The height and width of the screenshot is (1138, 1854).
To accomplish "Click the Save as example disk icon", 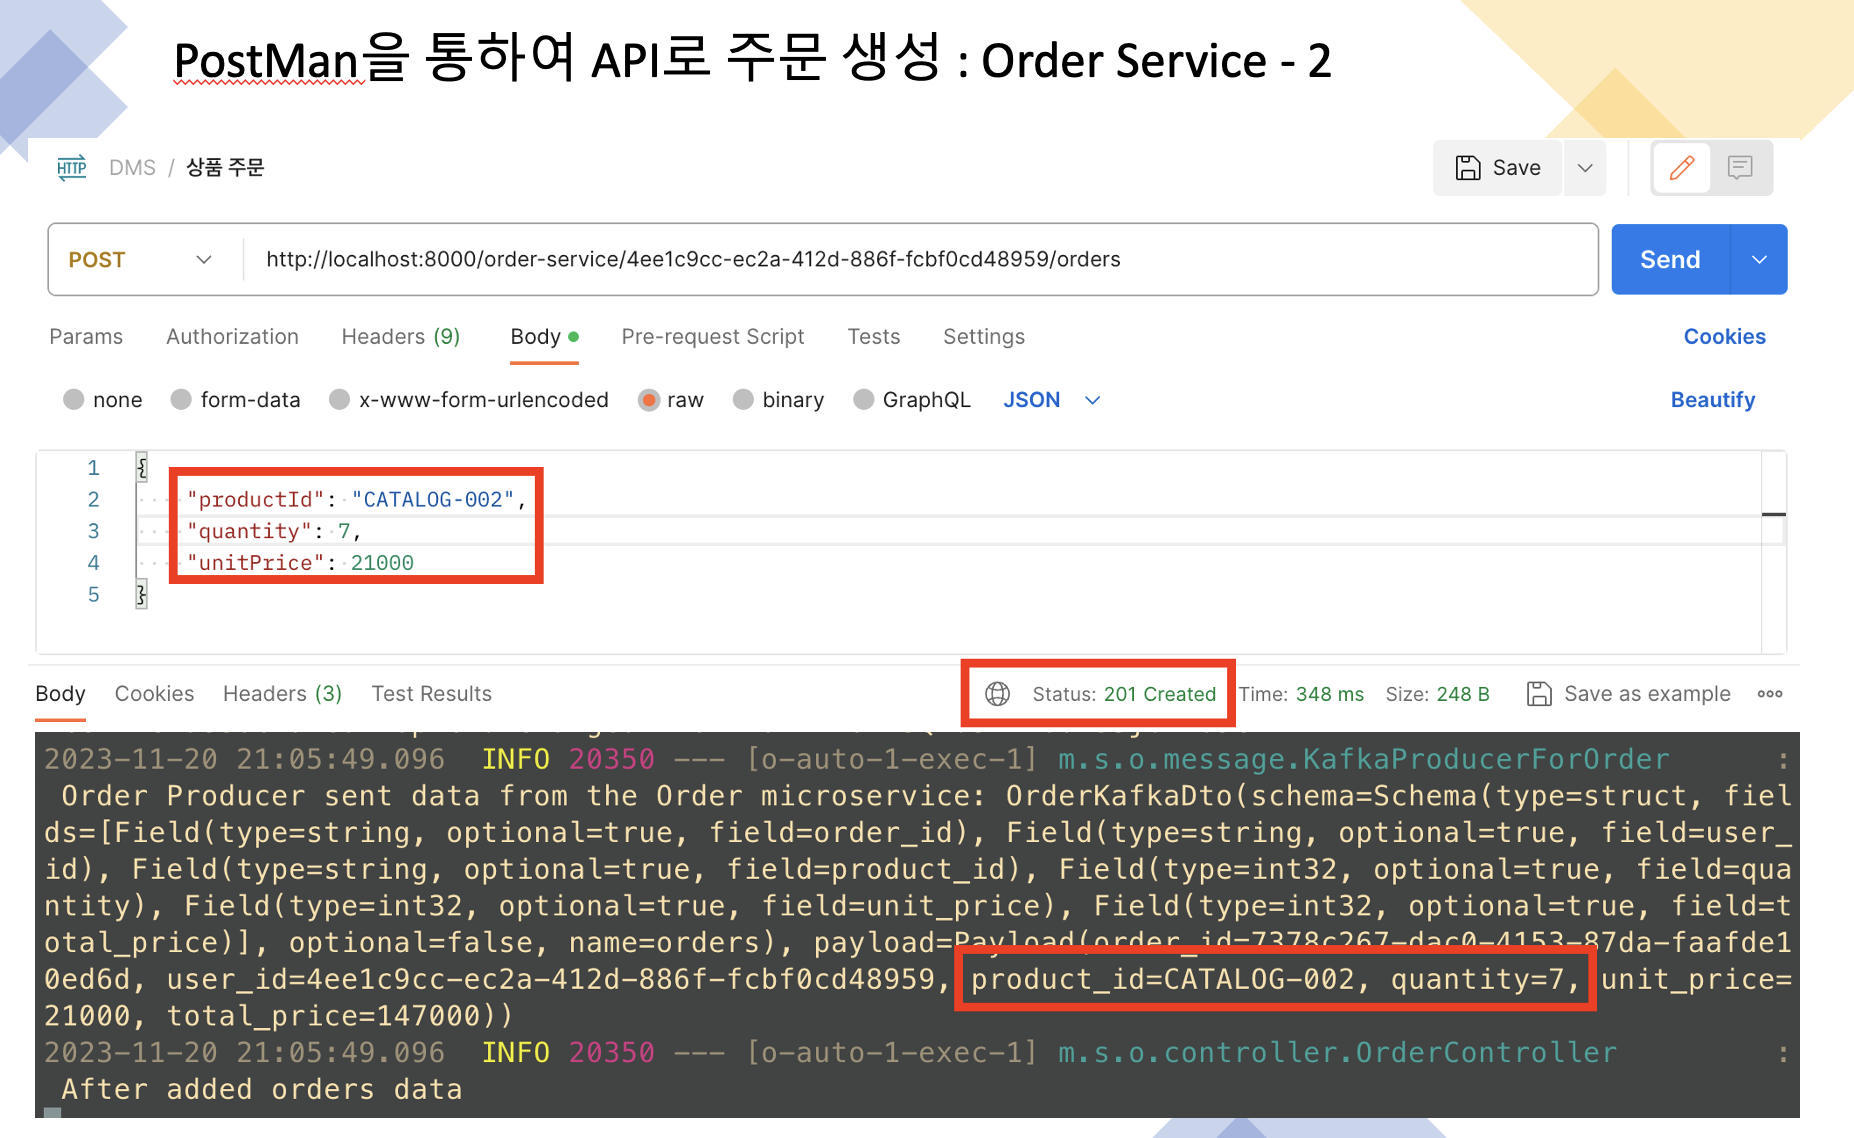I will (1539, 694).
